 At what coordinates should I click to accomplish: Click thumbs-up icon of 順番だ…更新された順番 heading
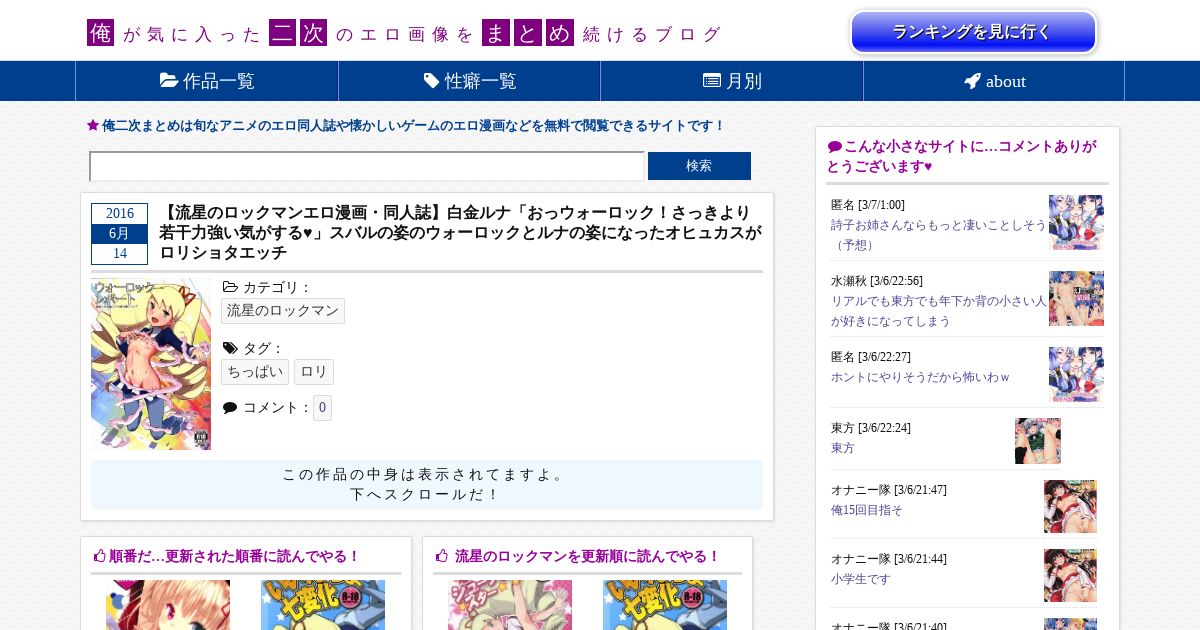(x=99, y=556)
